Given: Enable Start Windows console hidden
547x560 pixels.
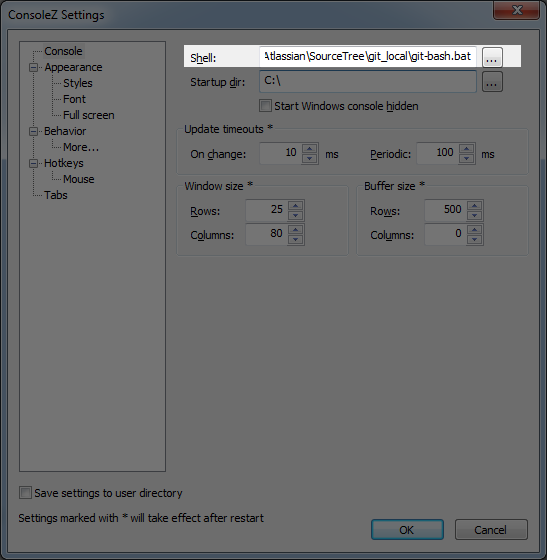Looking at the screenshot, I should point(265,106).
